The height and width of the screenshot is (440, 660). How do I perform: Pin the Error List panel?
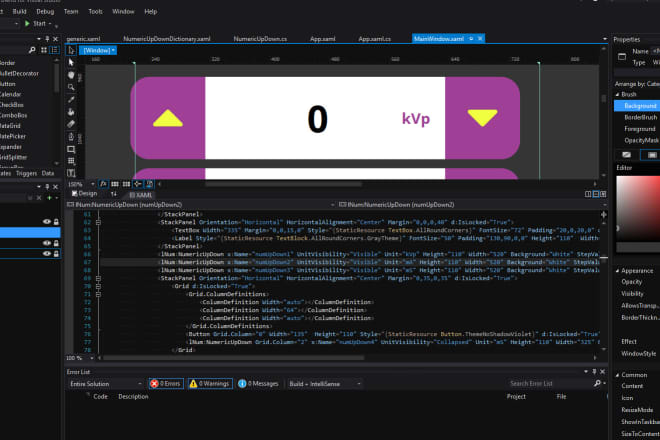(x=594, y=371)
